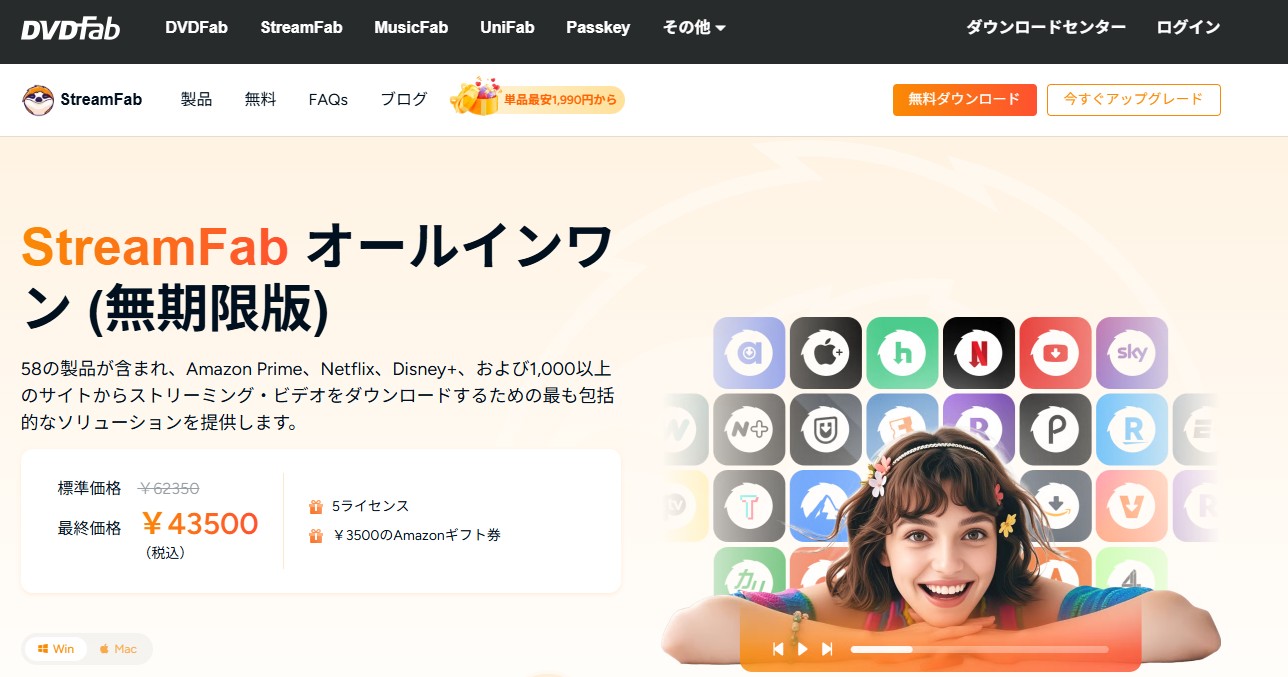1288x677 pixels.
Task: Click the 無料ダウンロード orange button
Action: point(964,100)
